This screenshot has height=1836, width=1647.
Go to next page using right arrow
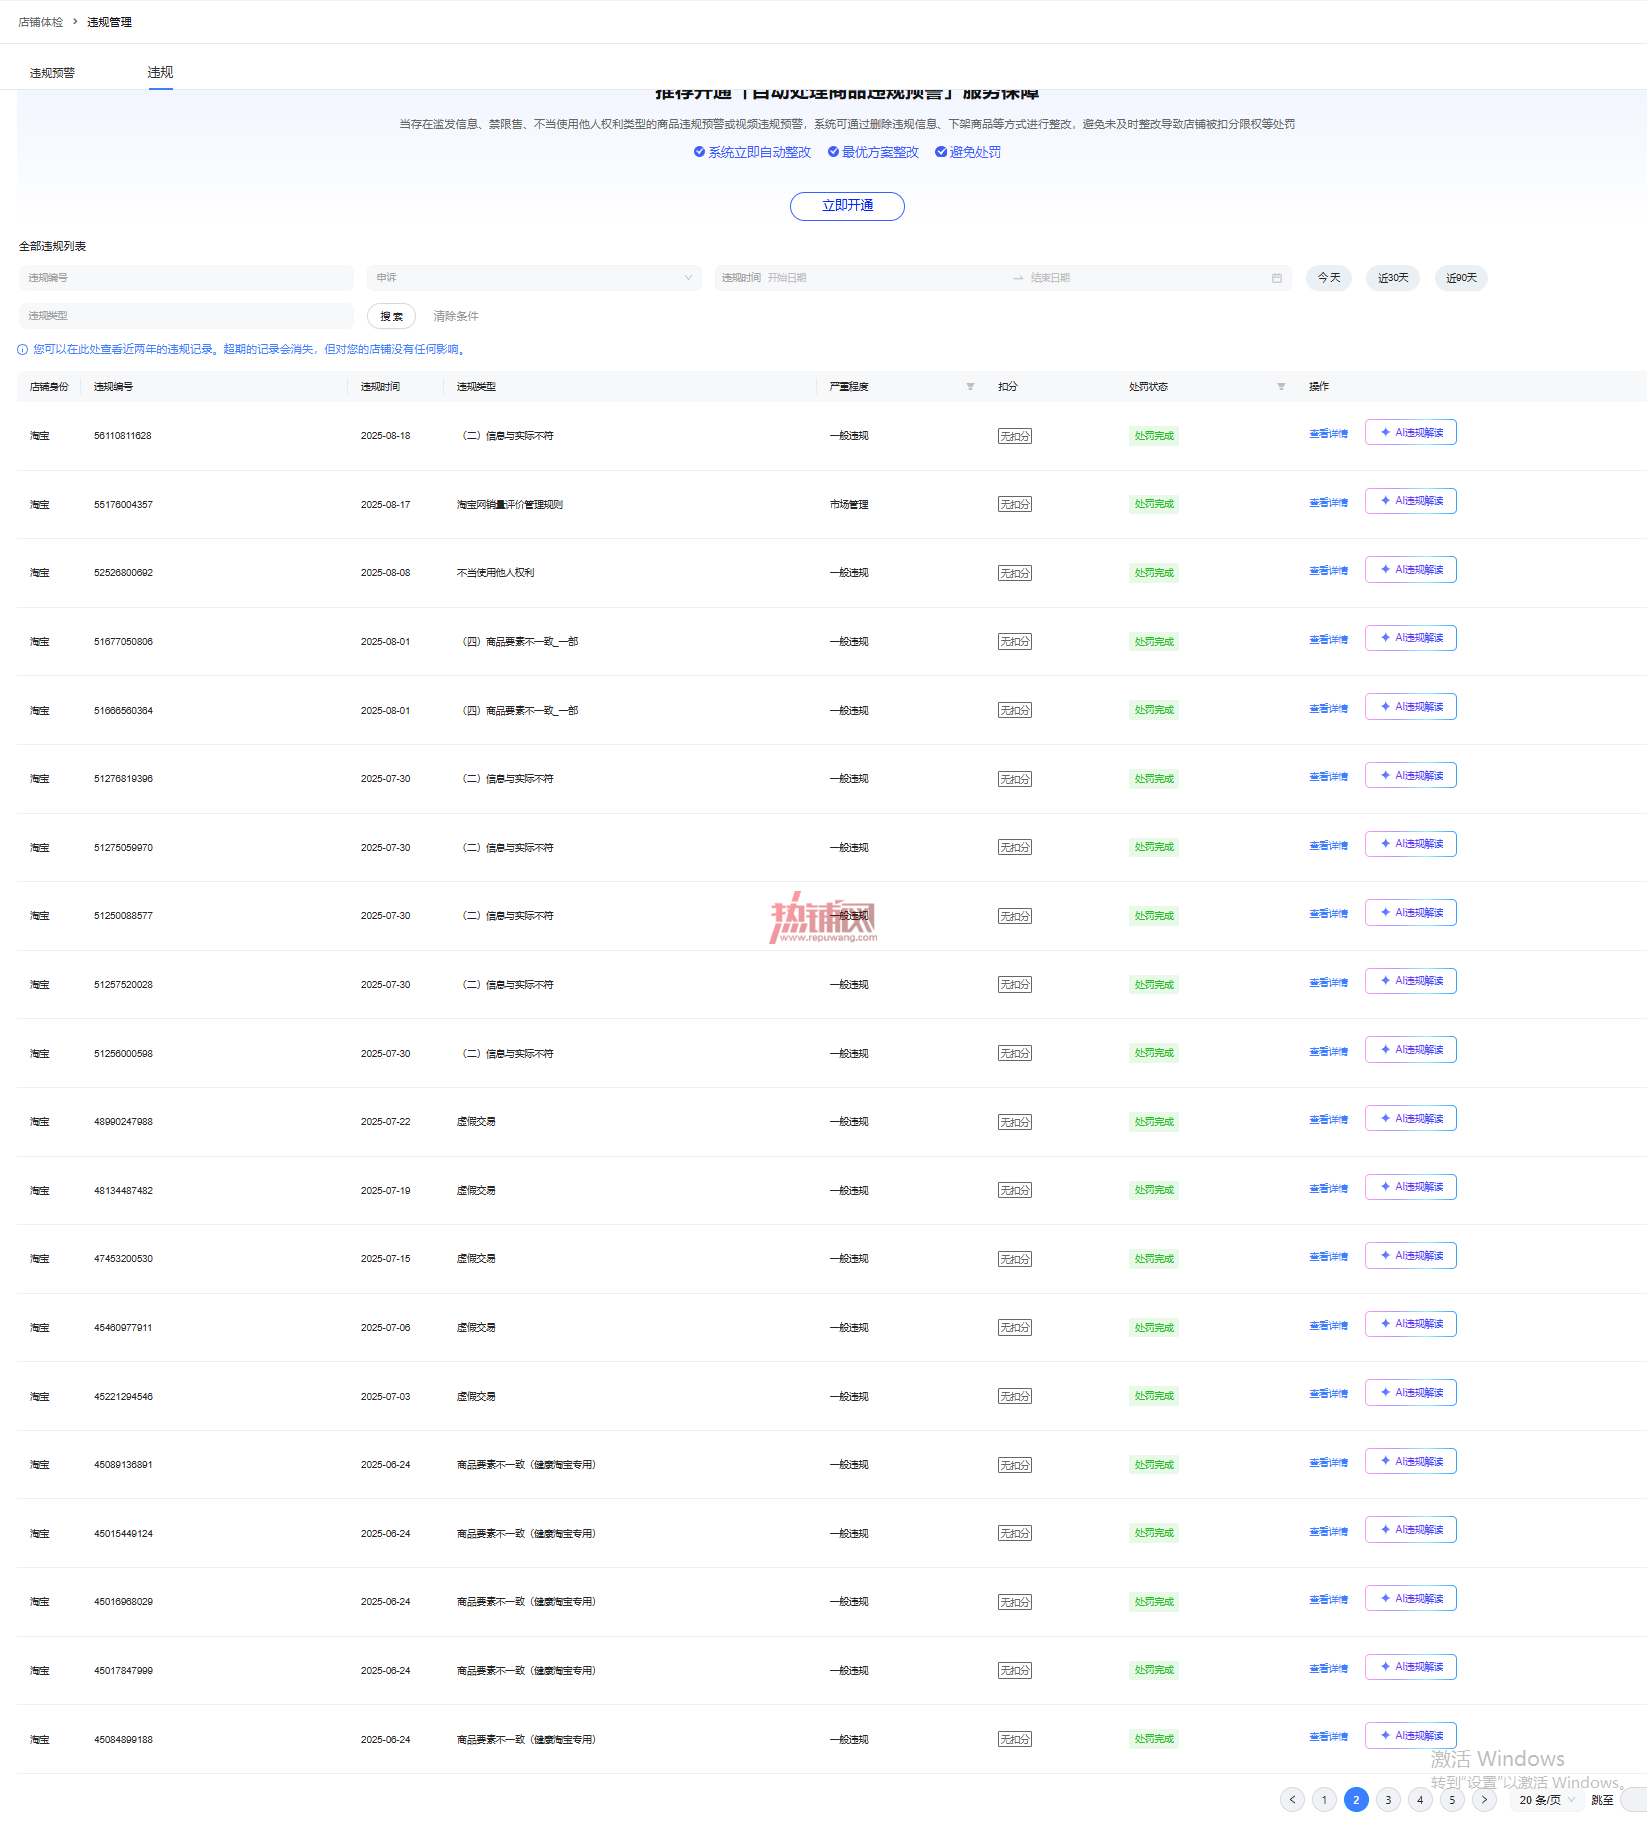coord(1484,1800)
